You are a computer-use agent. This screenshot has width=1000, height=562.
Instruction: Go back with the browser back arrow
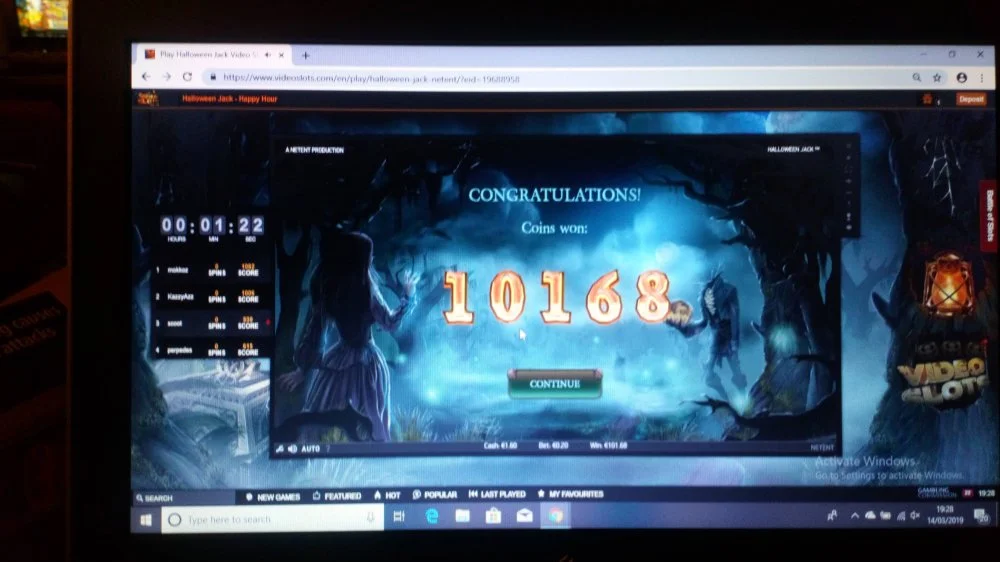(146, 77)
